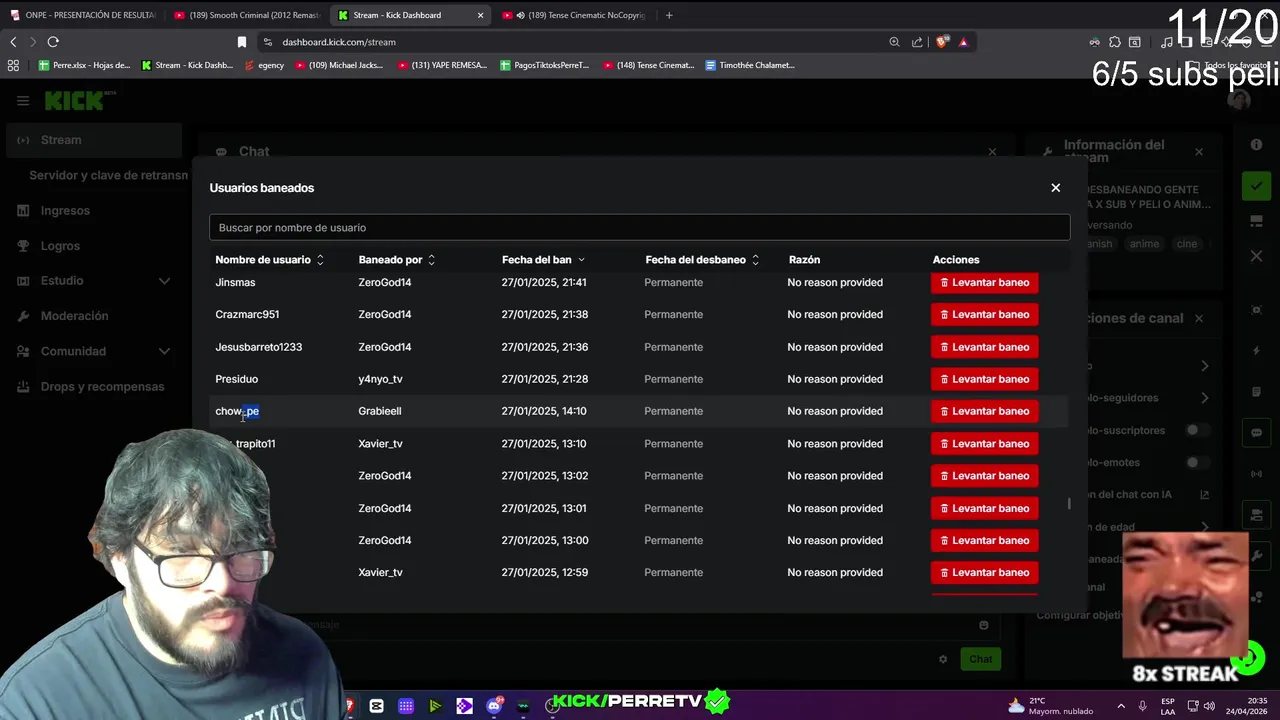
Task: Click y4nyo_tv in Baneado por column
Action: [x=380, y=379]
